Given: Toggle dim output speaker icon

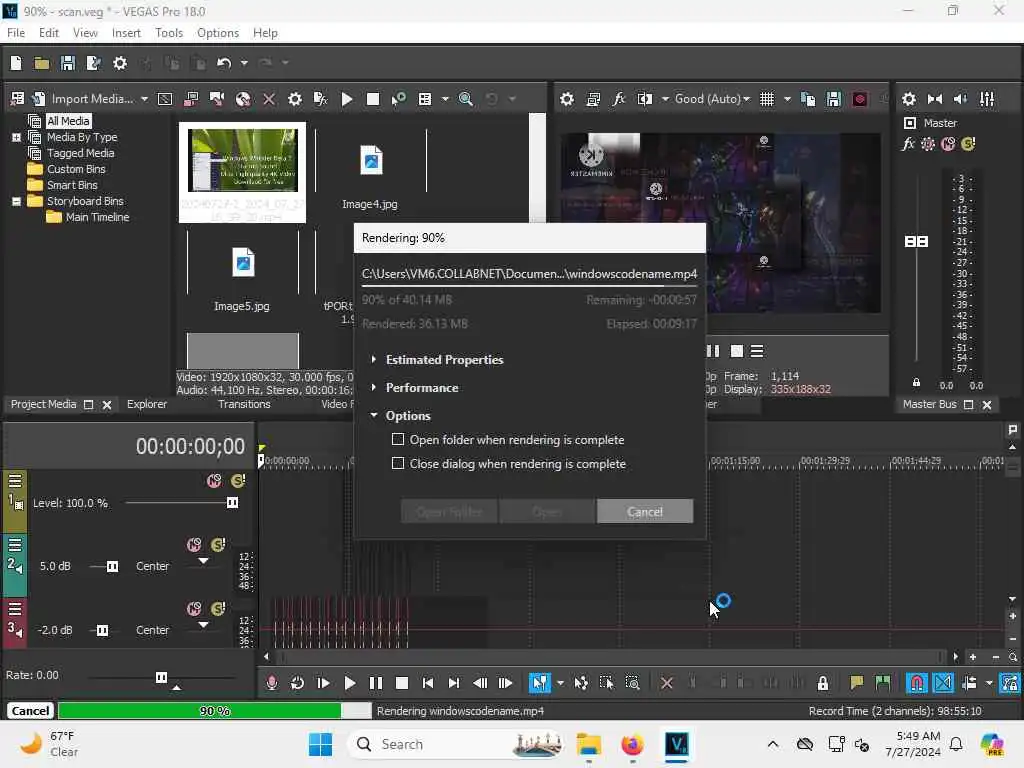Looking at the screenshot, I should point(960,99).
